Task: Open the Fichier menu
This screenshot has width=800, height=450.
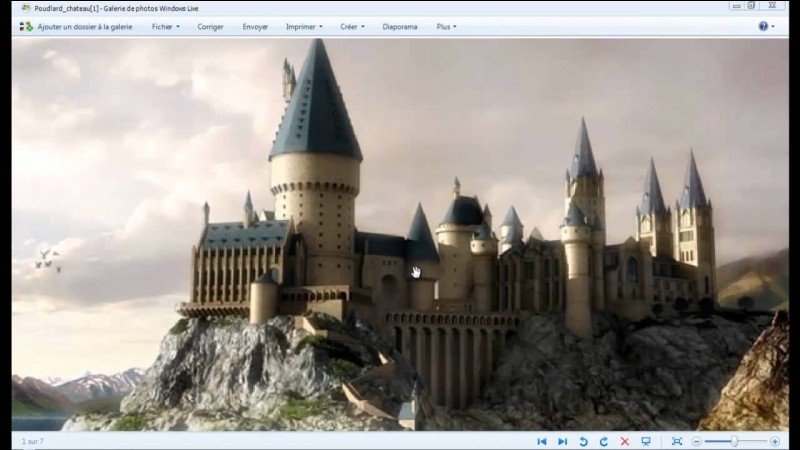Action: tap(165, 27)
